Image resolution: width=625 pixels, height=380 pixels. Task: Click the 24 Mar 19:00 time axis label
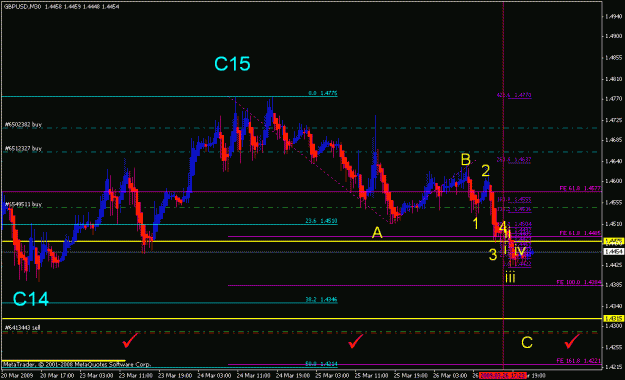293,376
